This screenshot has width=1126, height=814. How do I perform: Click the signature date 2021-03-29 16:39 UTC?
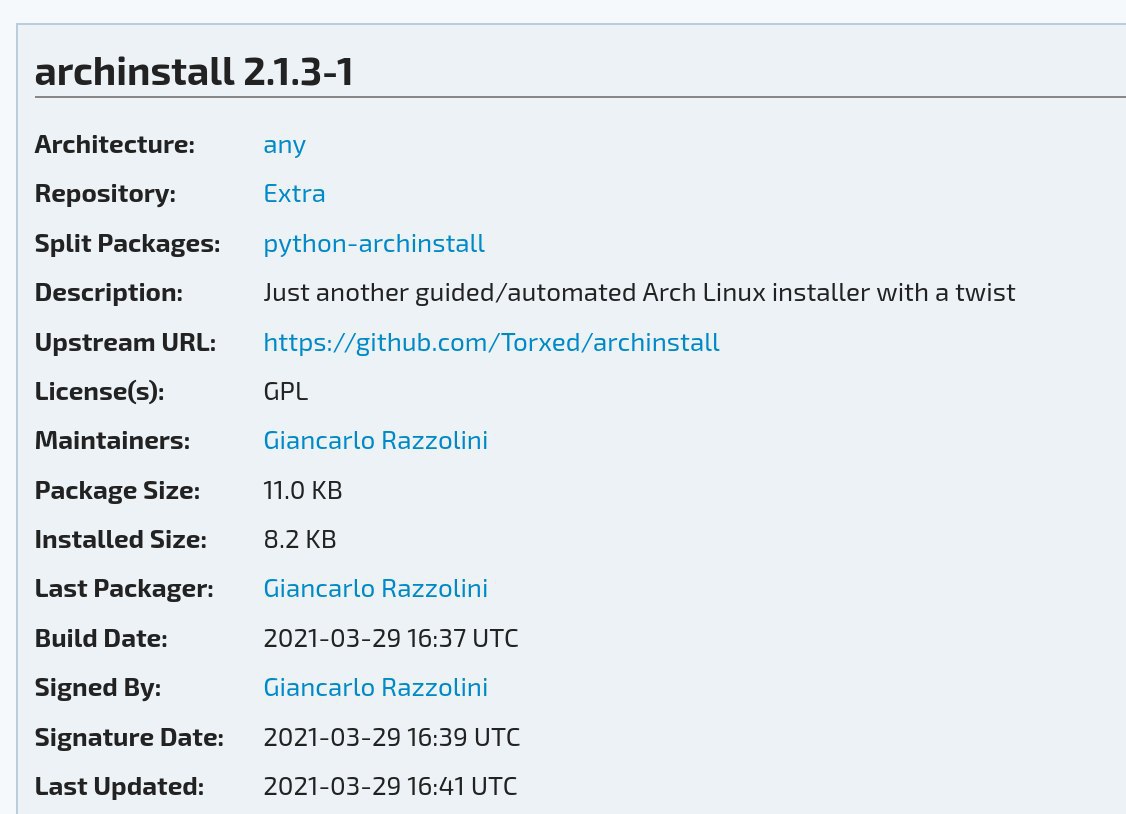coord(391,738)
